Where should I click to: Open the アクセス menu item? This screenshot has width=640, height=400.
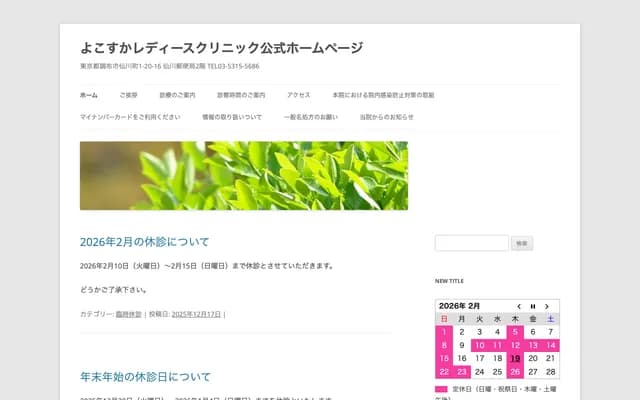tap(298, 95)
